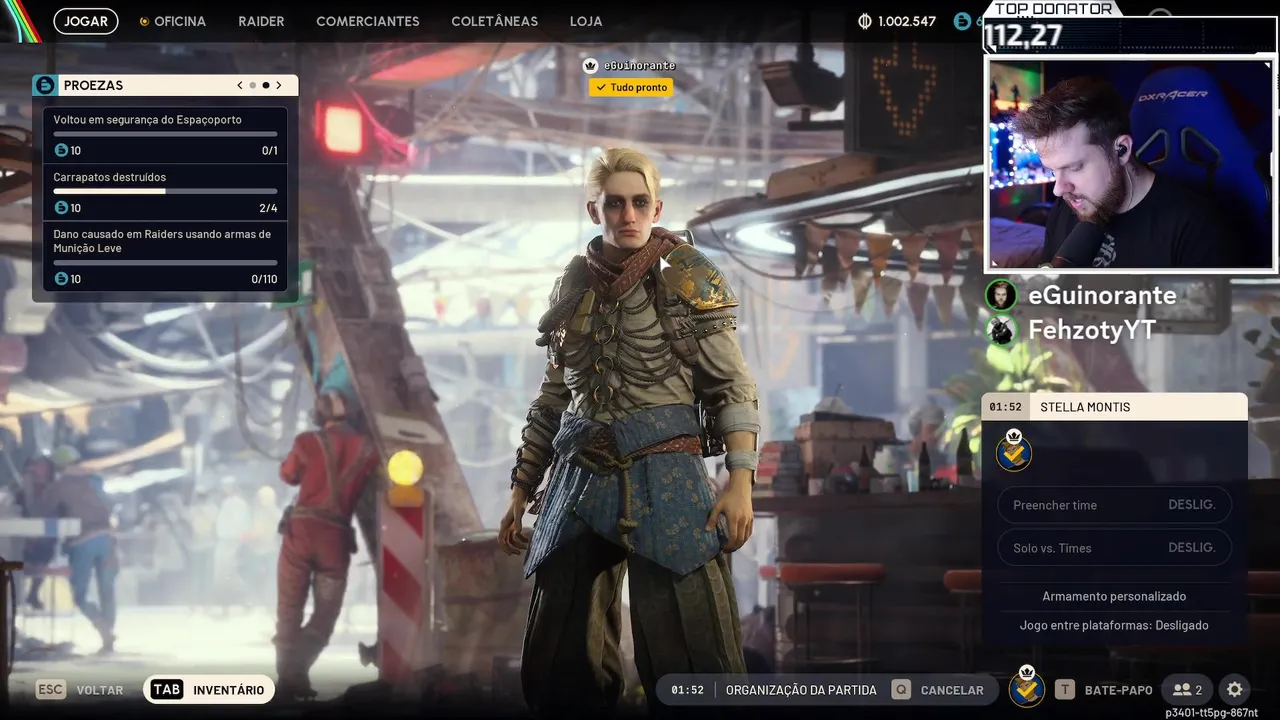The image size is (1280, 720).
Task: Click the STELLA MONTIS map header
Action: click(x=1114, y=407)
